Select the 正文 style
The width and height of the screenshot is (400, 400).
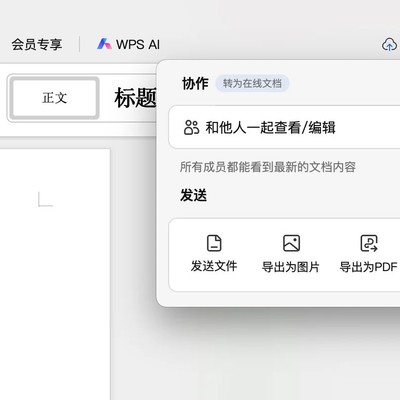pos(54,98)
